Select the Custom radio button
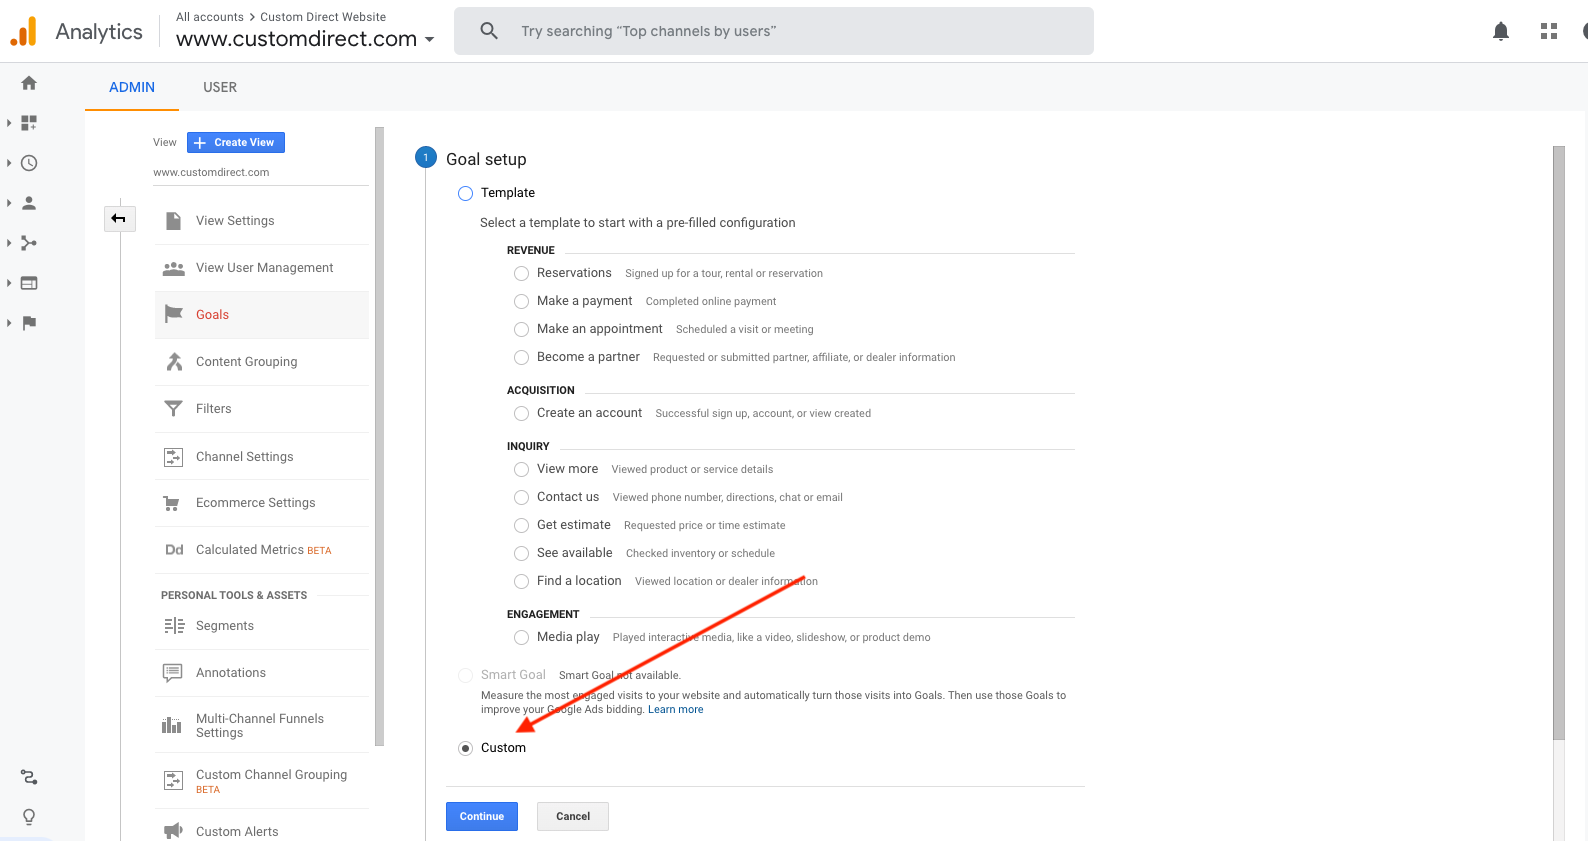 pyautogui.click(x=465, y=748)
